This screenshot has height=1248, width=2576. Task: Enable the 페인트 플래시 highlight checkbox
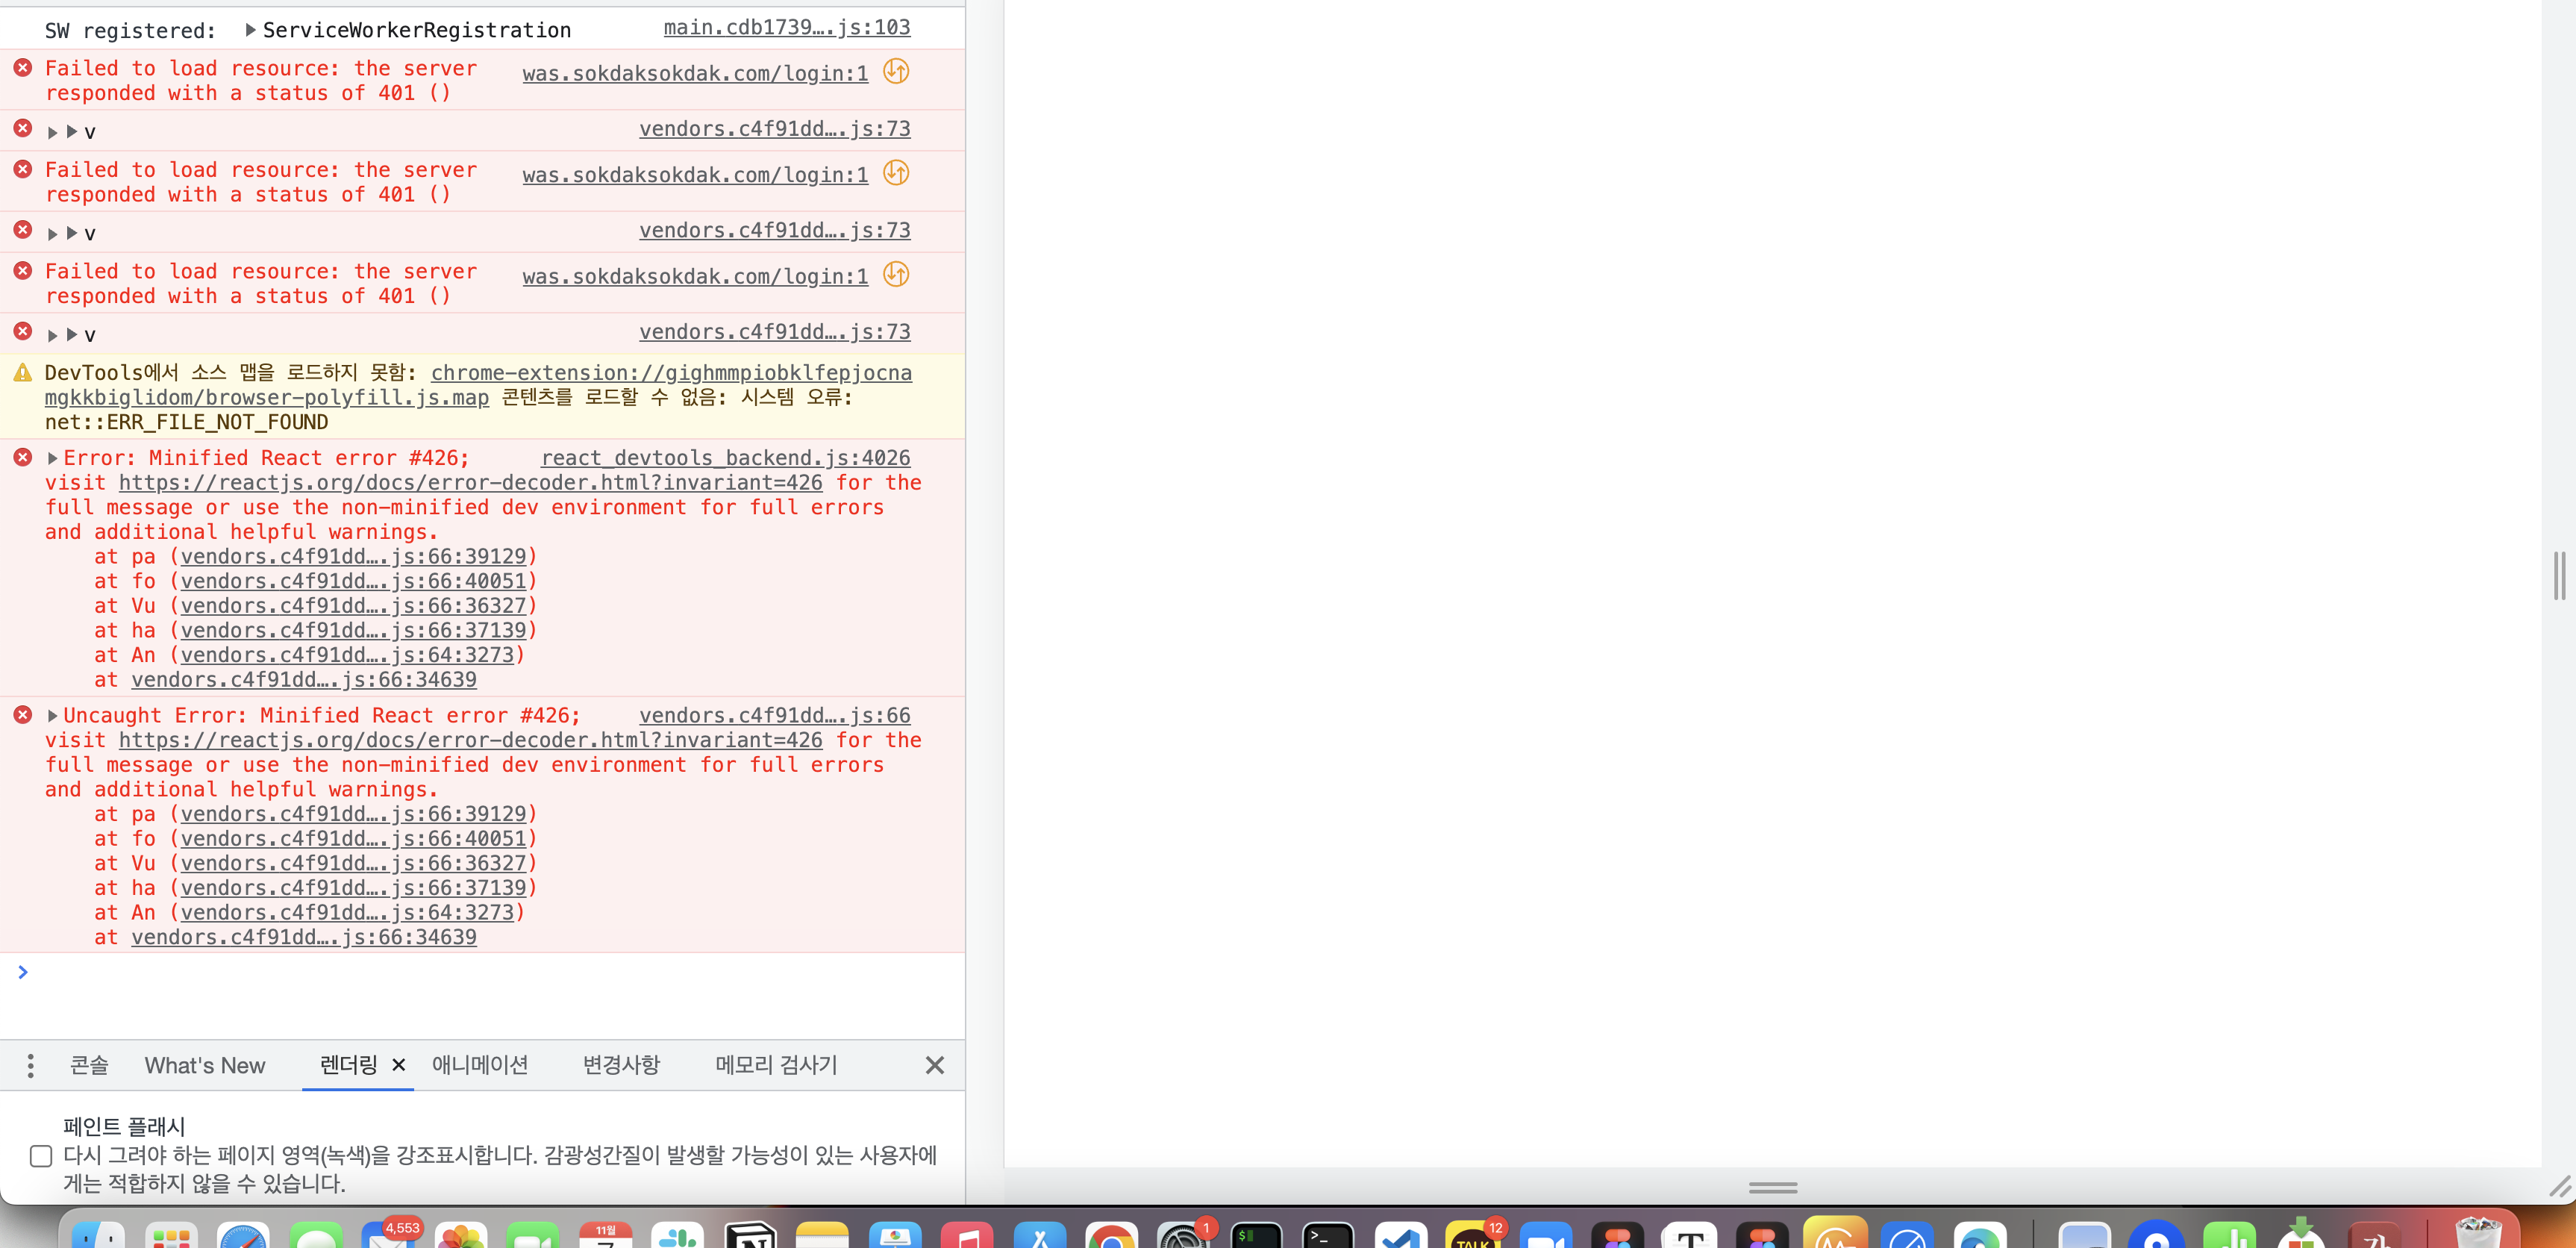(40, 1157)
